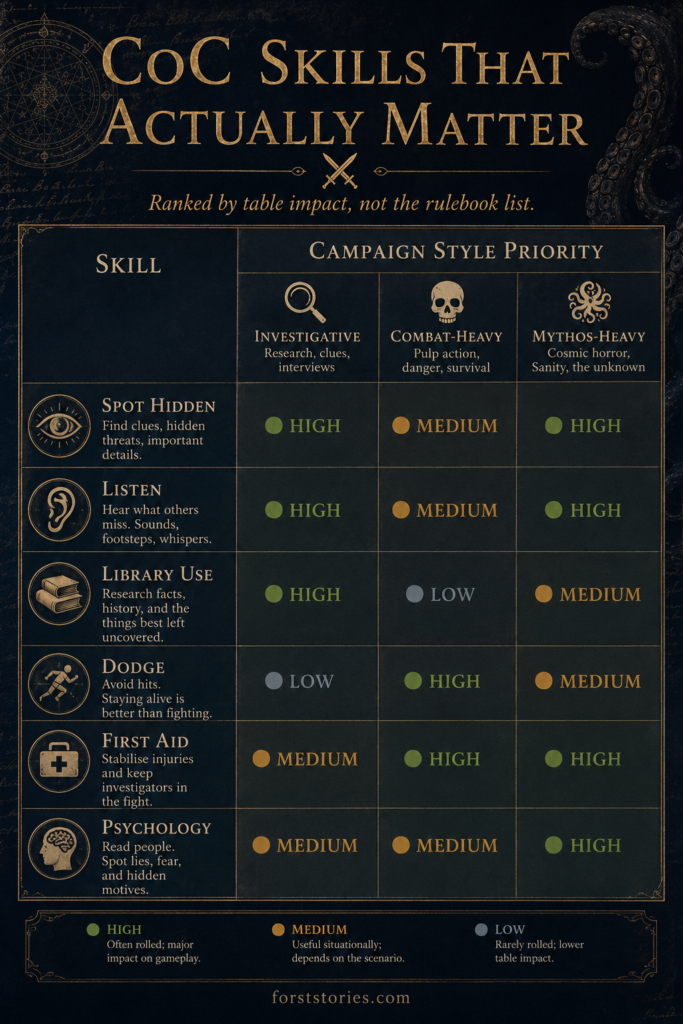Click Psychology Mythos-Heavy HIGH rating
Image resolution: width=683 pixels, height=1024 pixels.
[583, 845]
